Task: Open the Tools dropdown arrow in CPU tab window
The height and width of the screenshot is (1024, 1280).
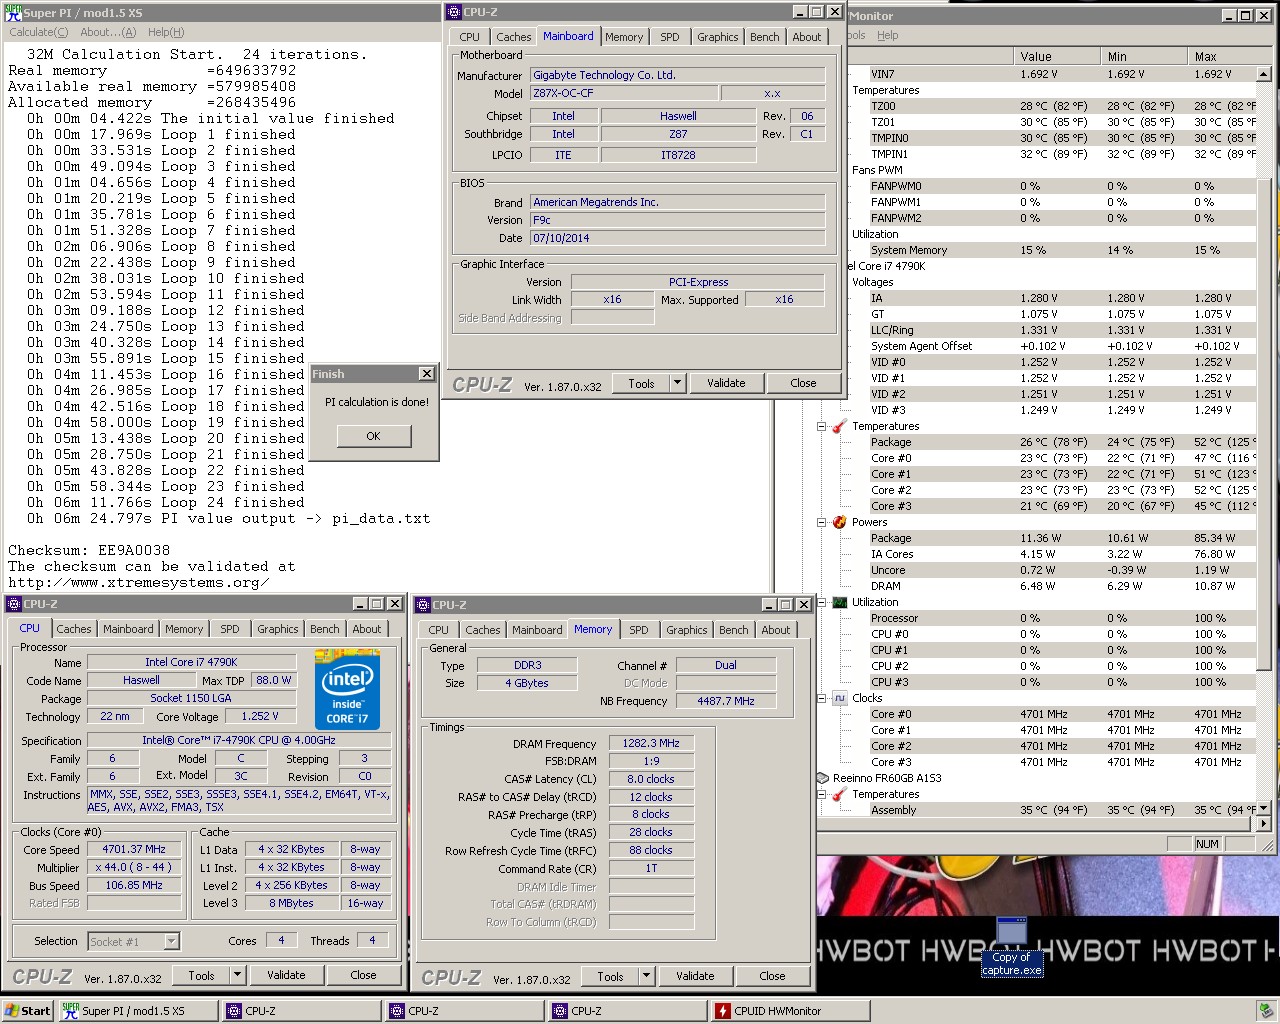Action: tap(237, 975)
